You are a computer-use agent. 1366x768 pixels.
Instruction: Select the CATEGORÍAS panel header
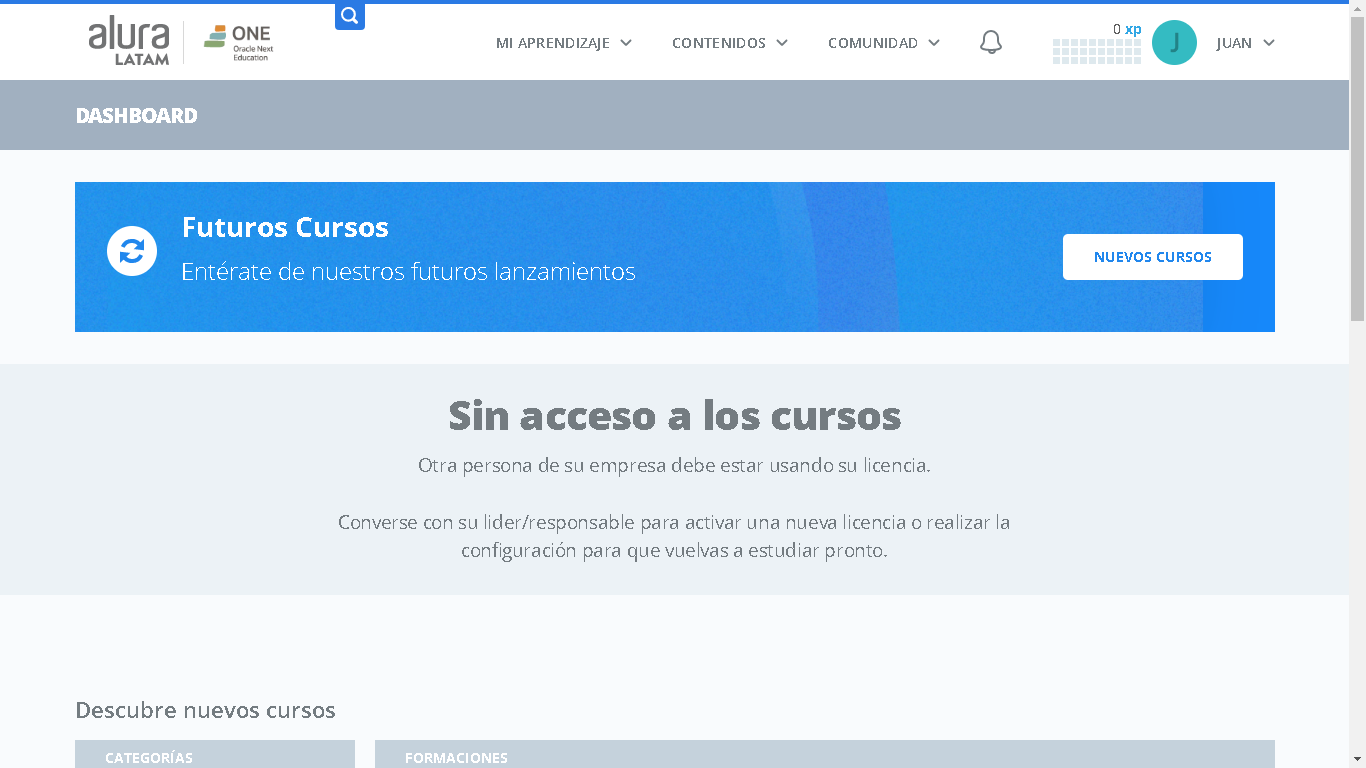tap(215, 754)
